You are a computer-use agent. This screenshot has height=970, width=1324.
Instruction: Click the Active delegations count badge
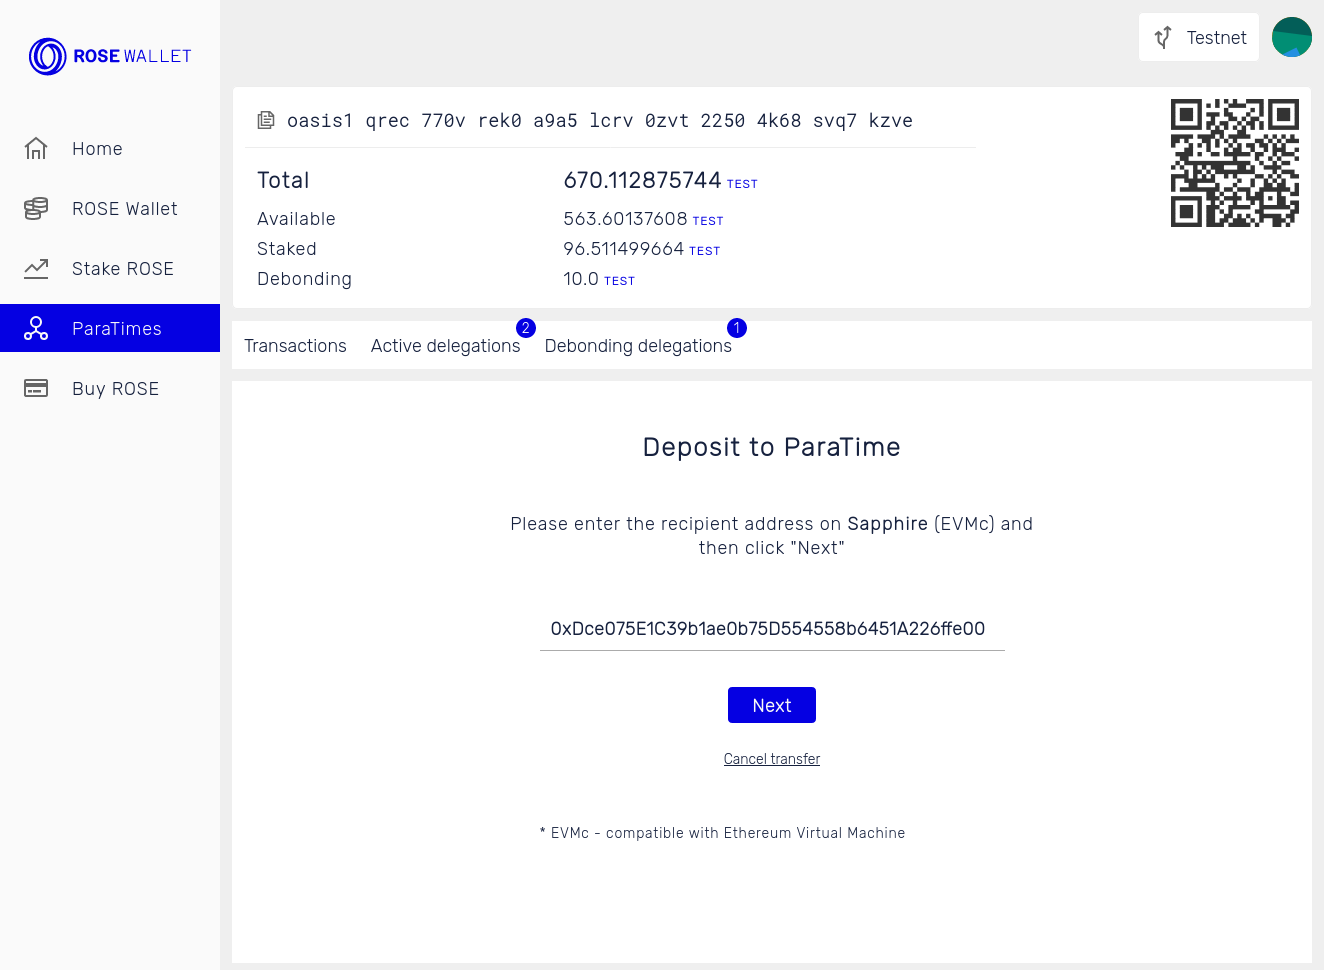point(525,327)
